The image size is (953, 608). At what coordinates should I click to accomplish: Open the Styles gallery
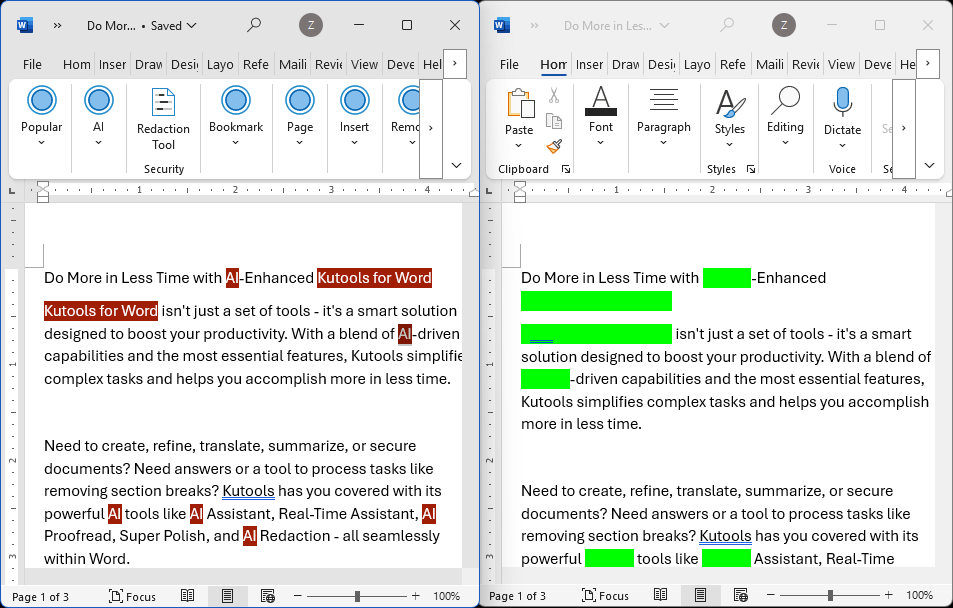coord(729,119)
